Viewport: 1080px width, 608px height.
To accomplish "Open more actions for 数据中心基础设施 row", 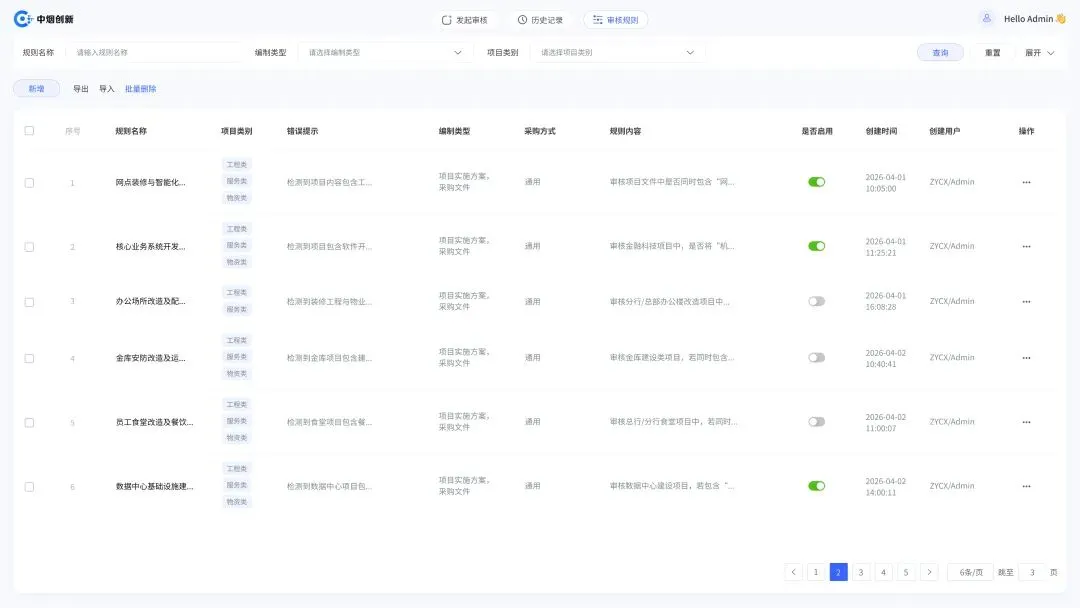I will tap(1026, 486).
